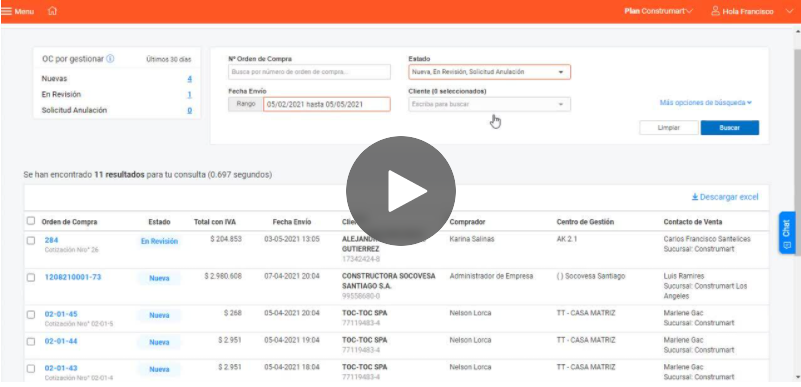The image size is (801, 387).
Task: Click the Estado column header
Action: [x=159, y=222]
